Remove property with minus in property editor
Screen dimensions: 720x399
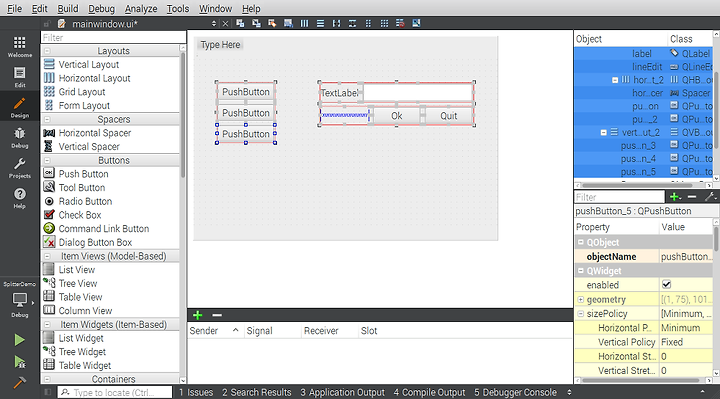pos(692,197)
